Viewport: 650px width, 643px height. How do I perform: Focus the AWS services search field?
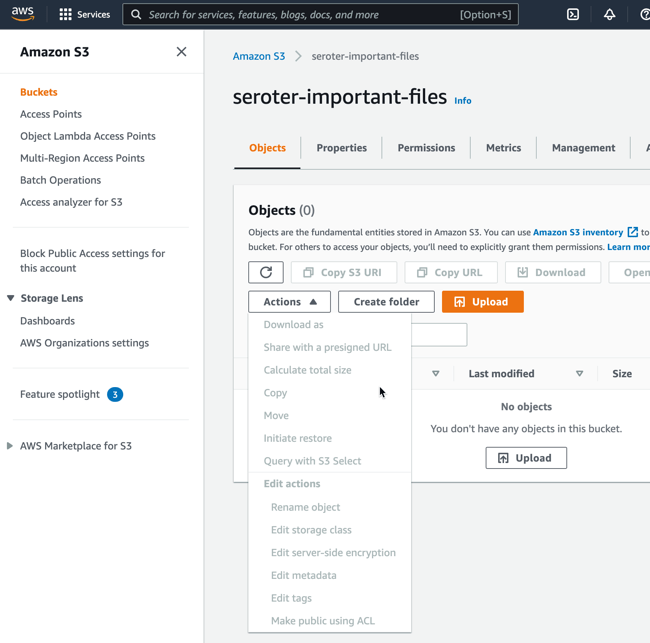point(300,15)
